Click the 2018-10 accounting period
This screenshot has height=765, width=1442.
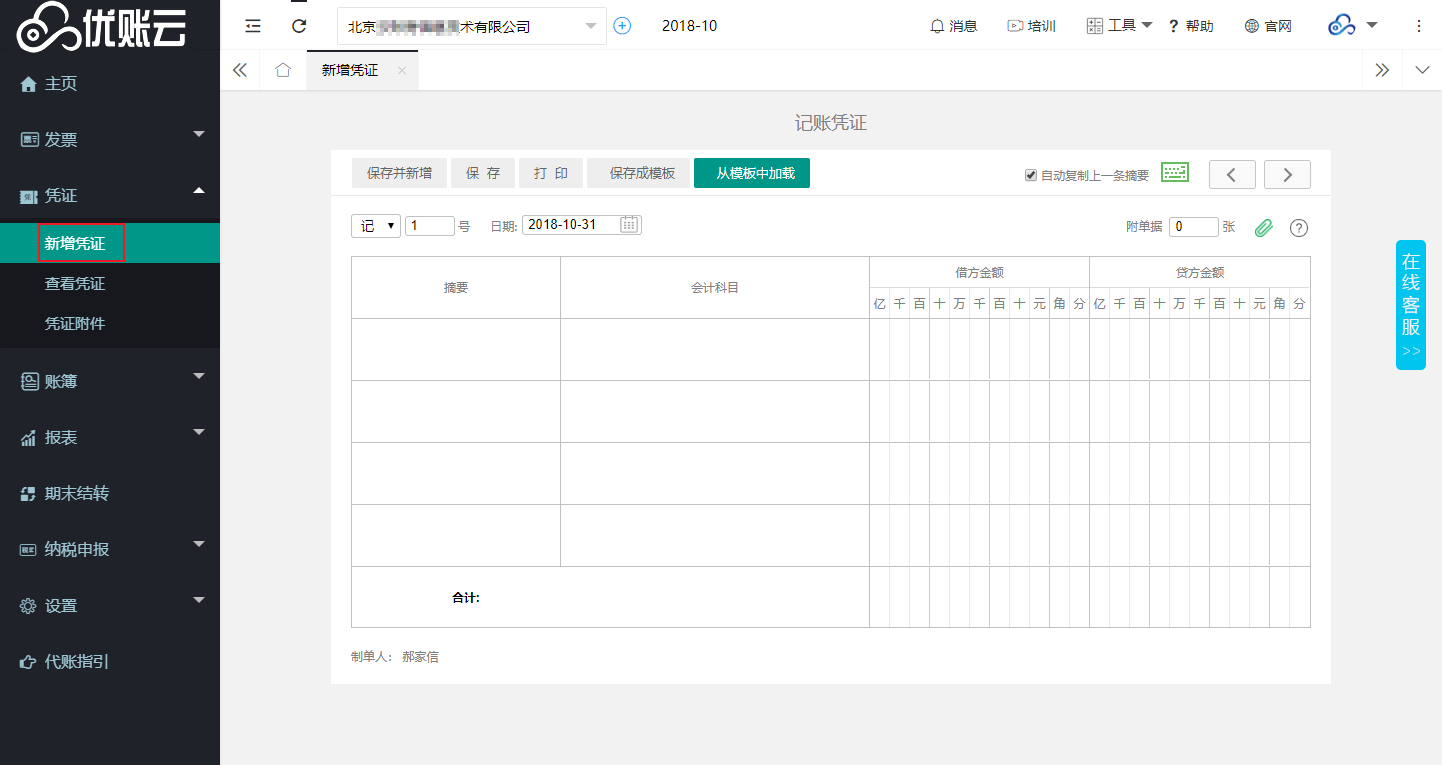tap(689, 26)
